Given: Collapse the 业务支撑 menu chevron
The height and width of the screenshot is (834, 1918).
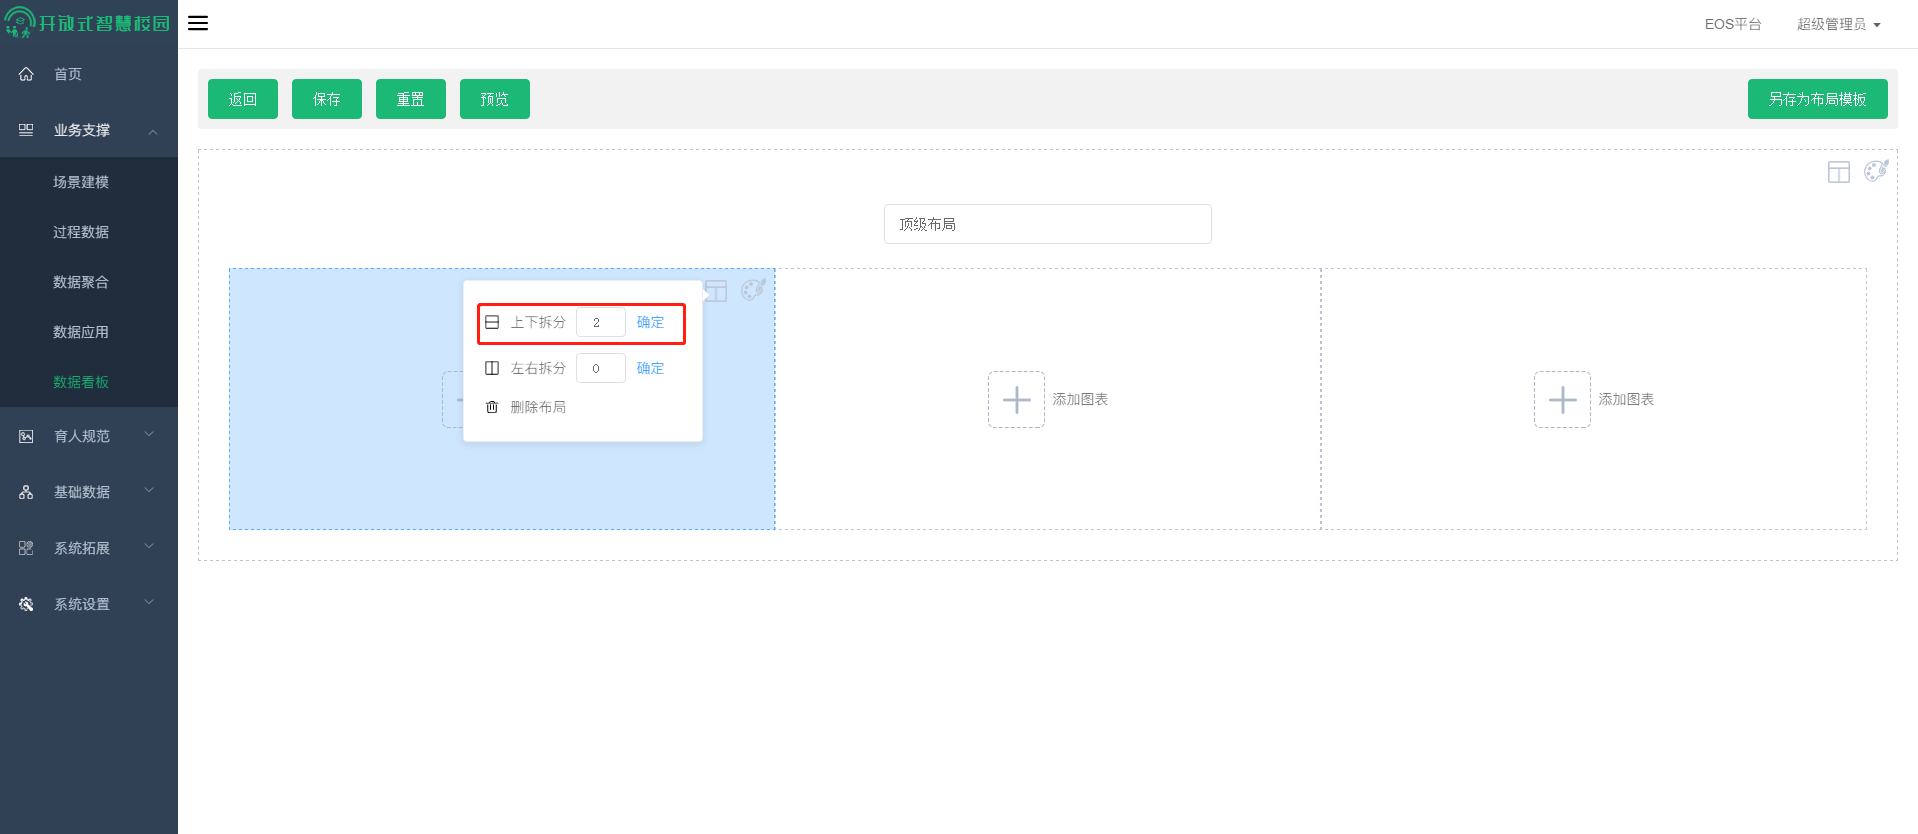Looking at the screenshot, I should click(153, 131).
